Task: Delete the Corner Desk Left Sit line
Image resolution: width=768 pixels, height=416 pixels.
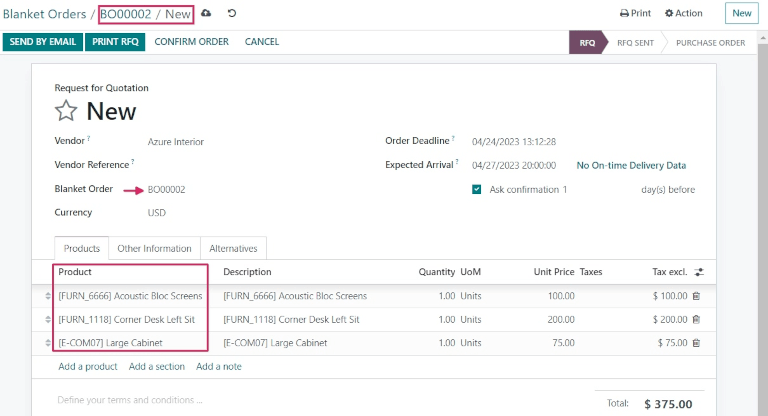Action: [x=696, y=319]
